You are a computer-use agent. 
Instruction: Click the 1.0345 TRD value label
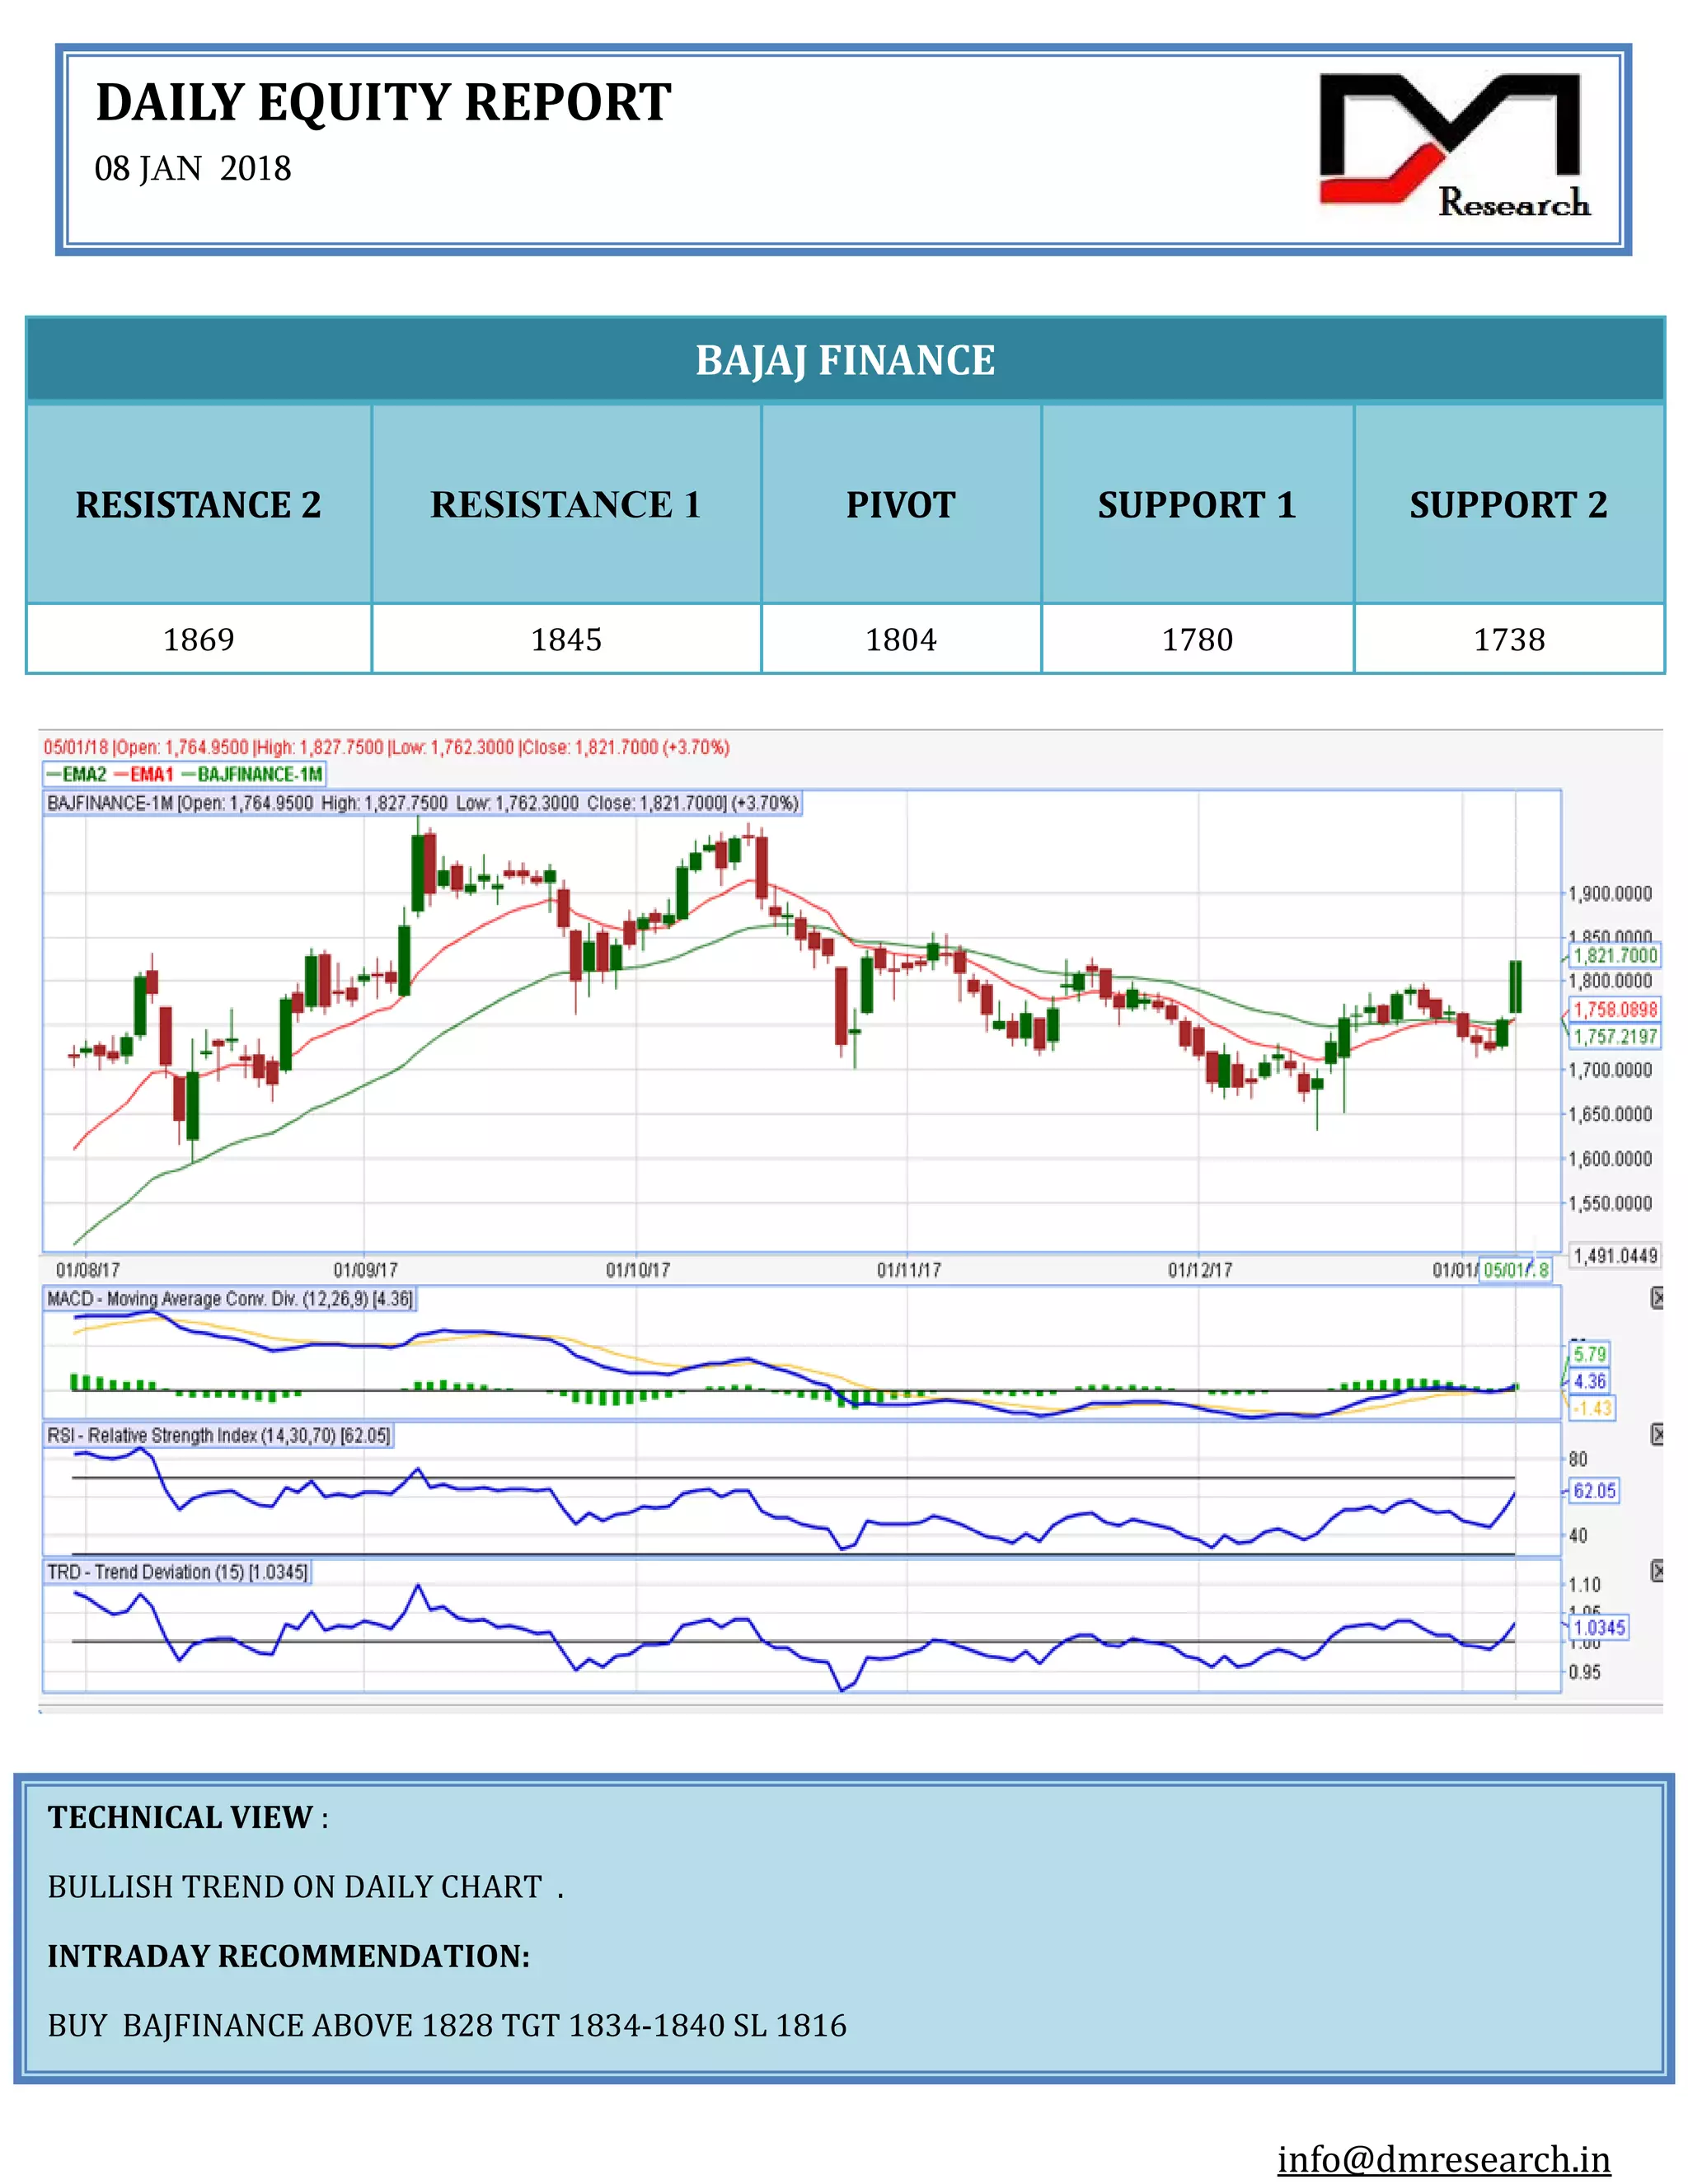tap(1599, 1627)
